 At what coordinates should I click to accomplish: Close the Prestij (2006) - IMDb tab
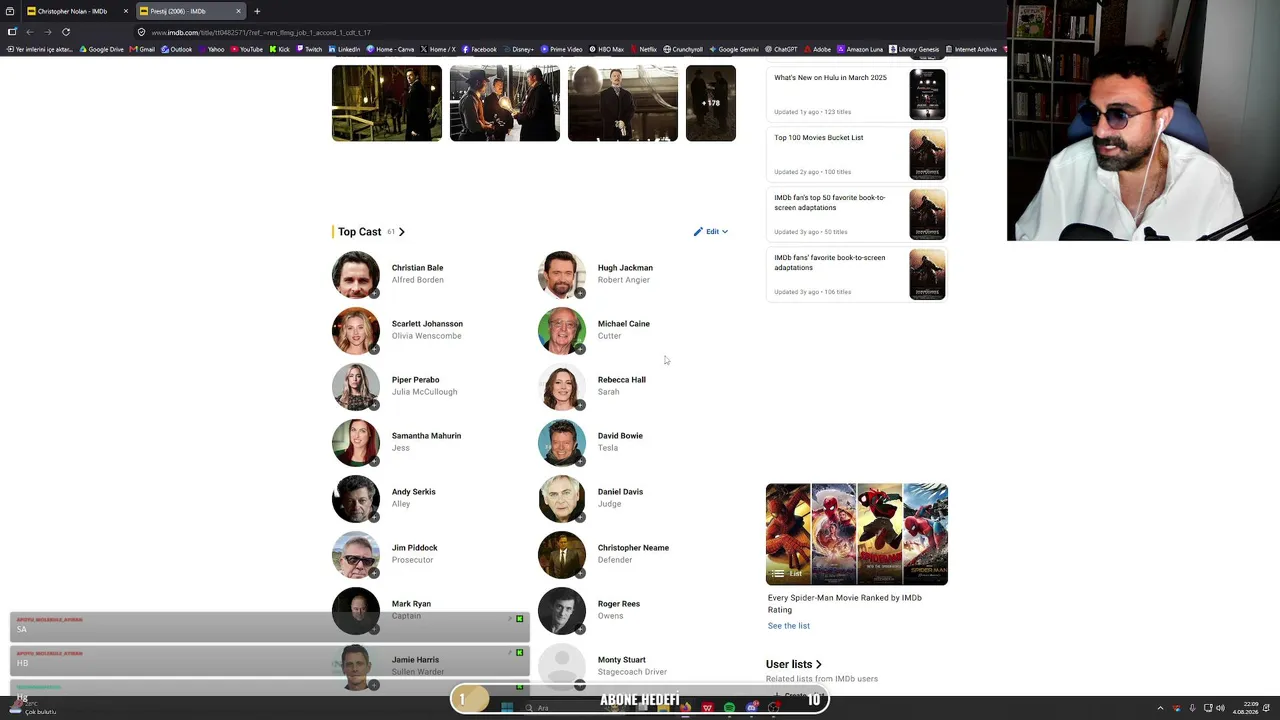(238, 11)
